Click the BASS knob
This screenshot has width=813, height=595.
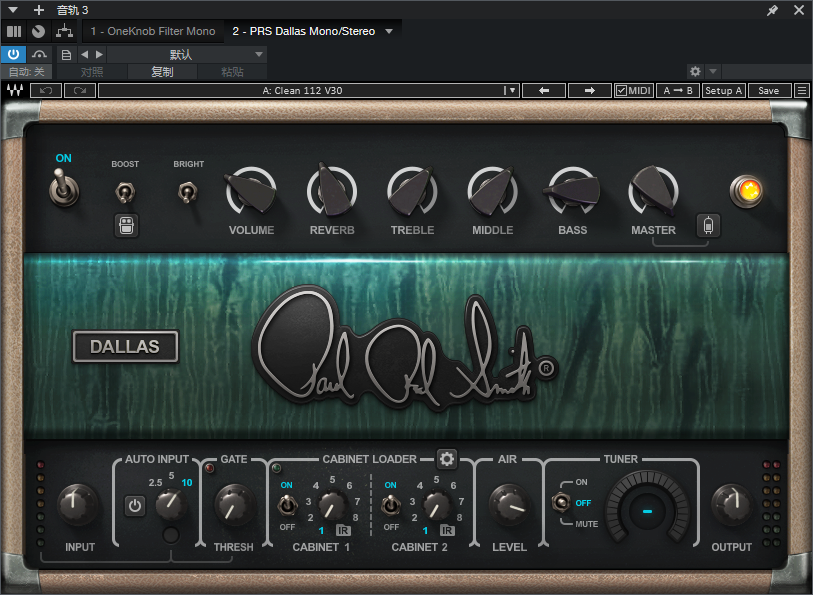pyautogui.click(x=572, y=191)
